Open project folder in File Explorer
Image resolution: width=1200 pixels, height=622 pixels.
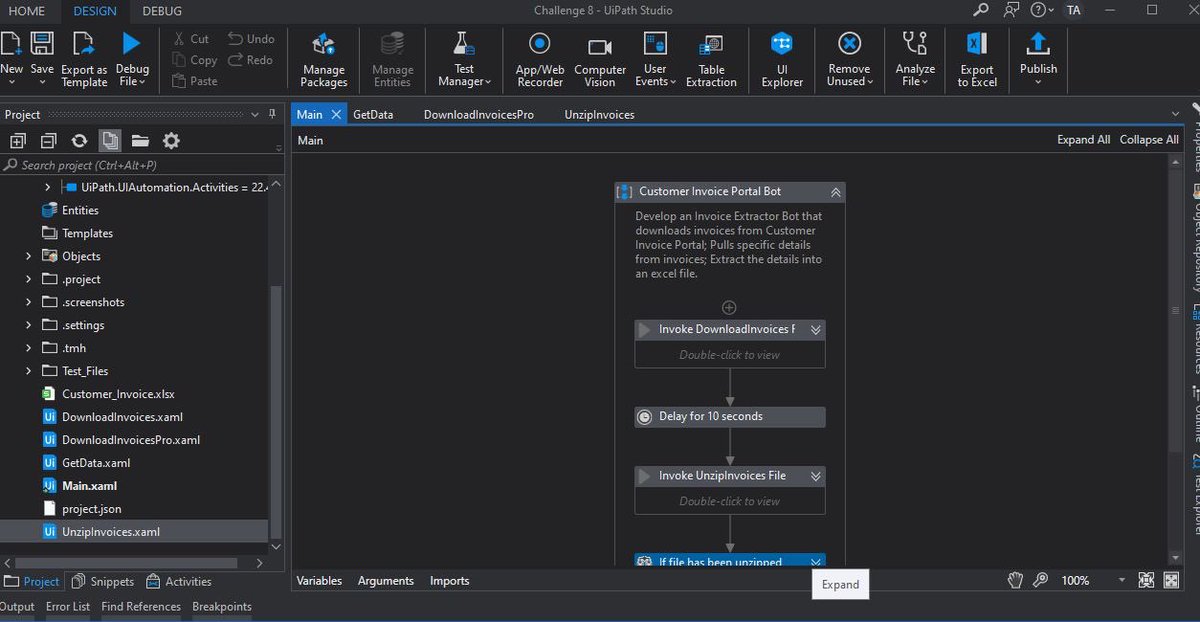pyautogui.click(x=140, y=141)
